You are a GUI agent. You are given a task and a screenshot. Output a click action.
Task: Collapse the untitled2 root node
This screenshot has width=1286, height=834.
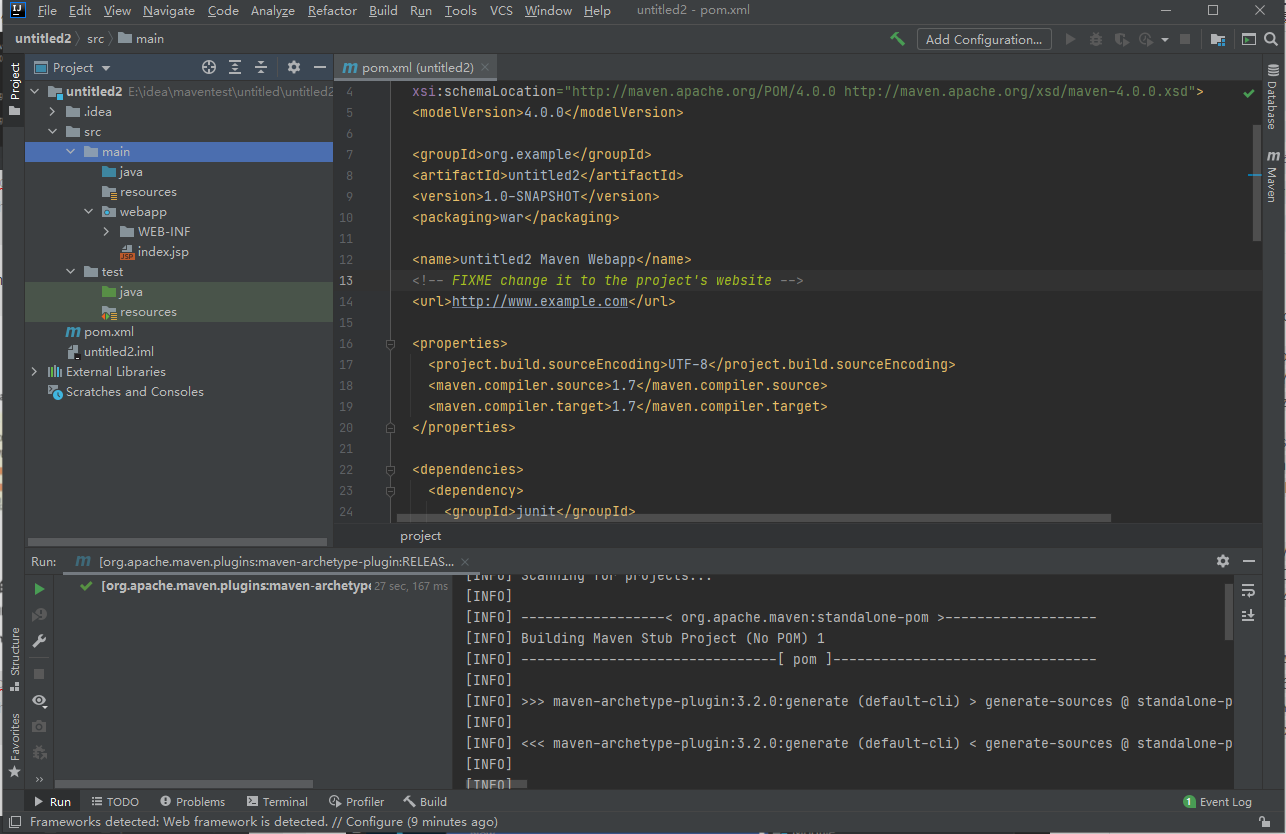(35, 91)
